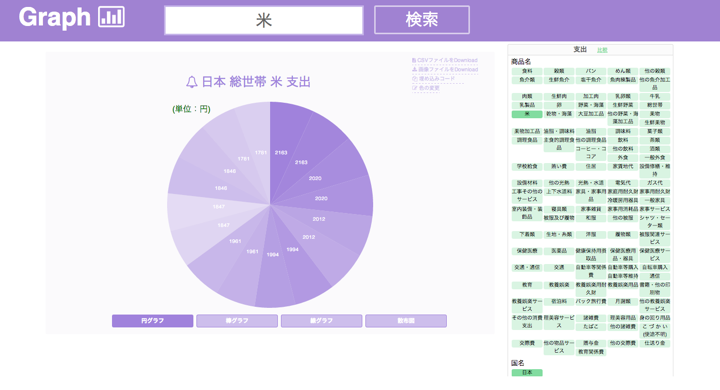Select the 生鮮魚介 tag
720x390 pixels.
pyautogui.click(x=559, y=80)
